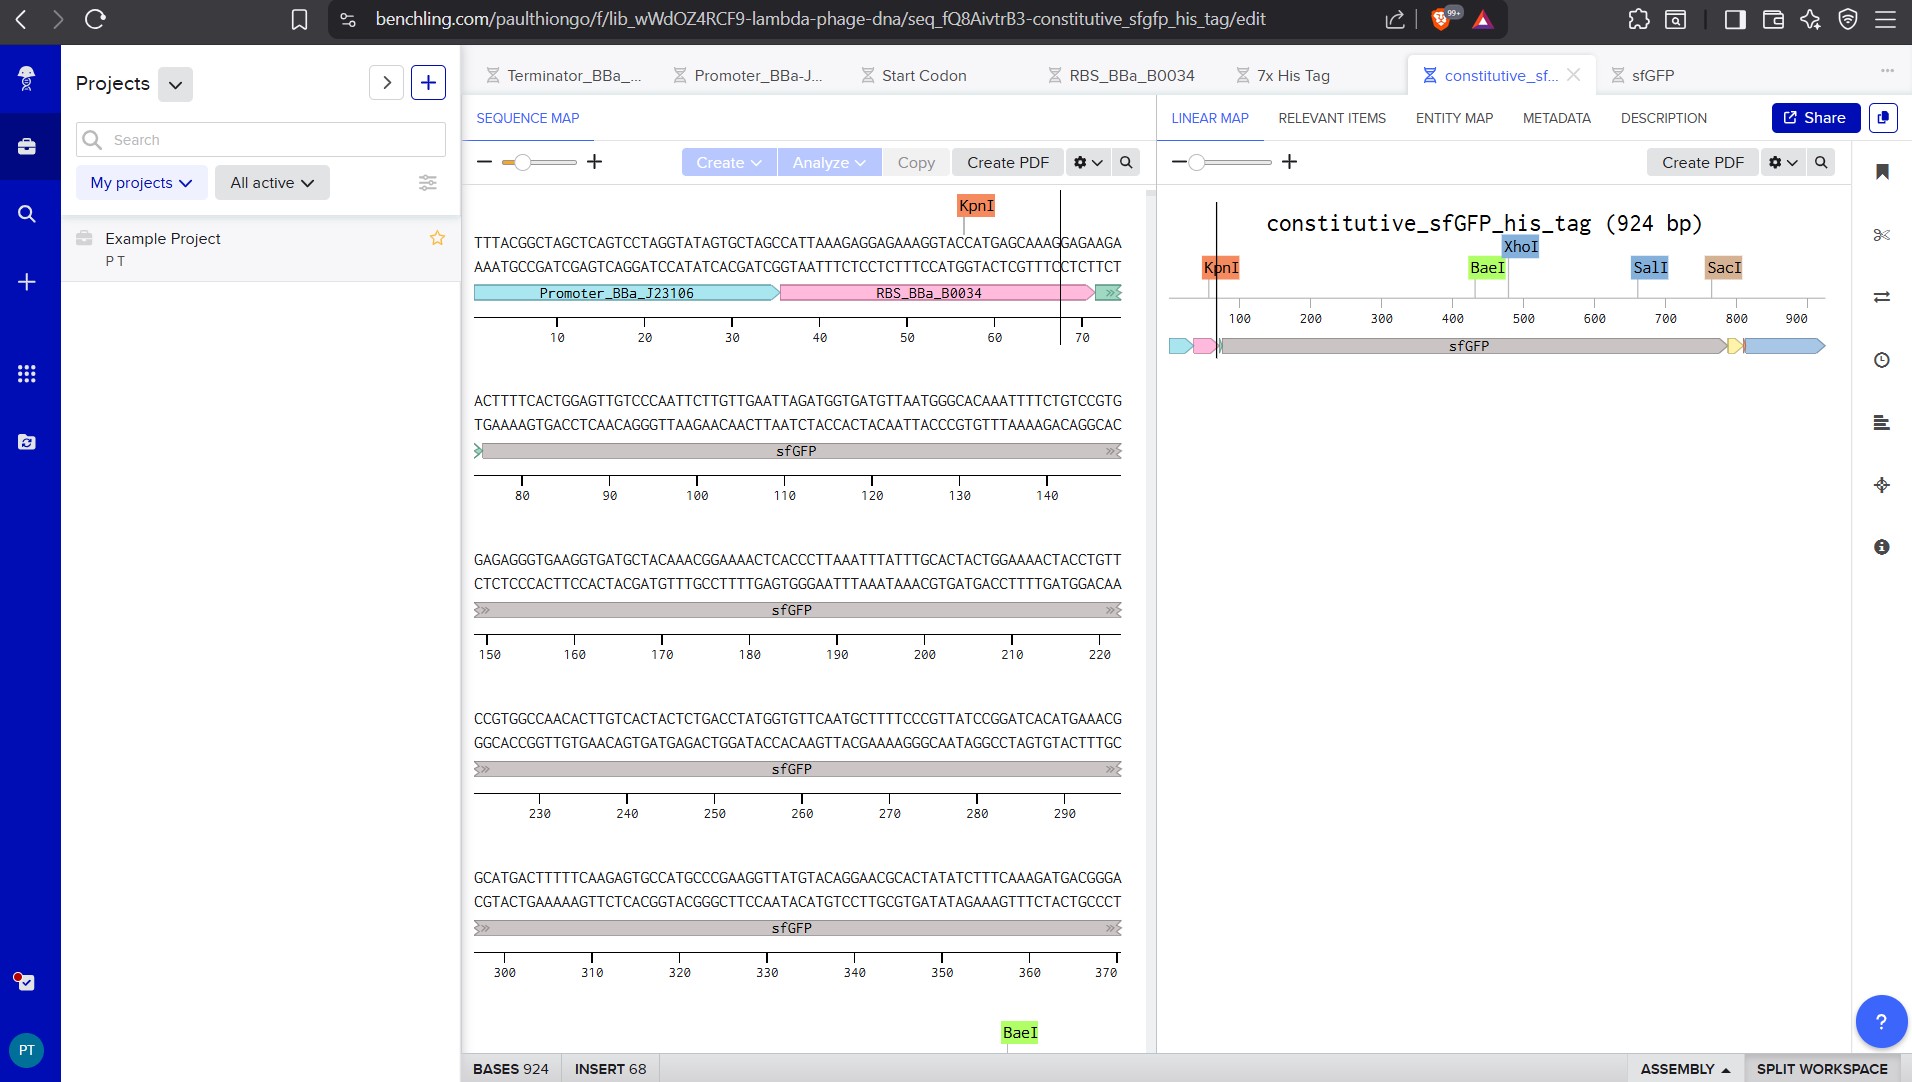Screen dimensions: 1912x1082
Task: Search within the linear map
Action: tap(1821, 162)
